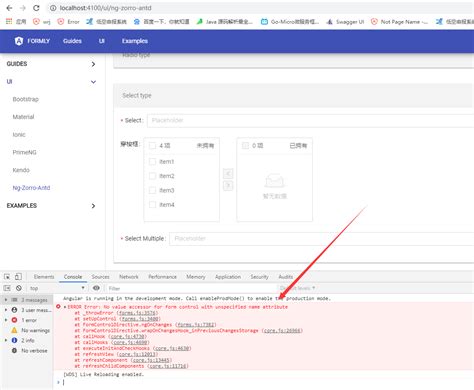Image resolution: width=474 pixels, height=390 pixels.
Task: Open the apps grid bookmark icon
Action: click(9, 22)
